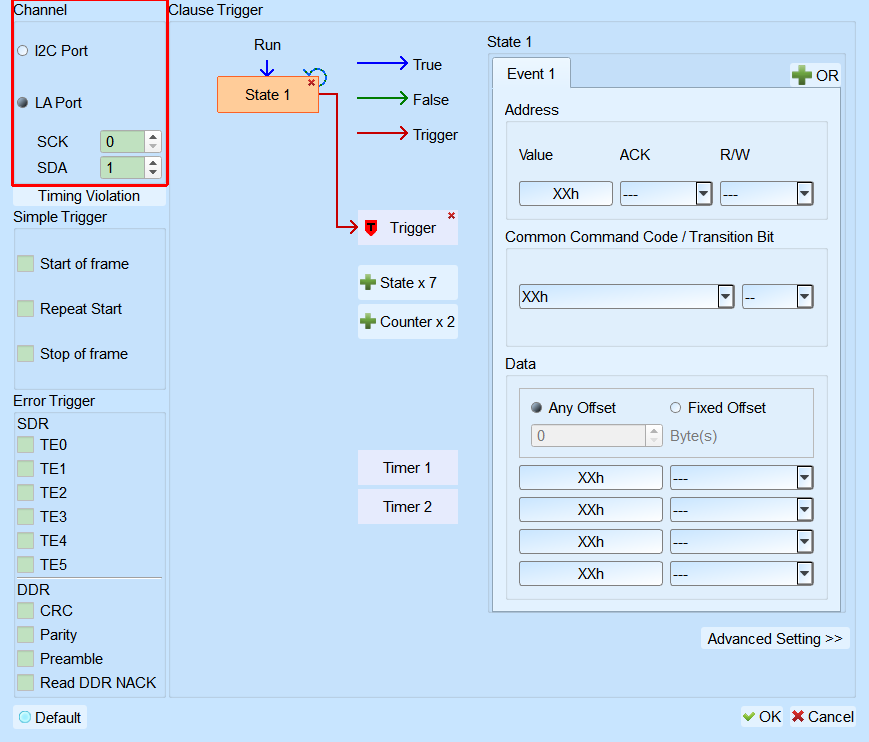This screenshot has width=869, height=742.
Task: Open the second Data row dropdown
Action: 742,510
